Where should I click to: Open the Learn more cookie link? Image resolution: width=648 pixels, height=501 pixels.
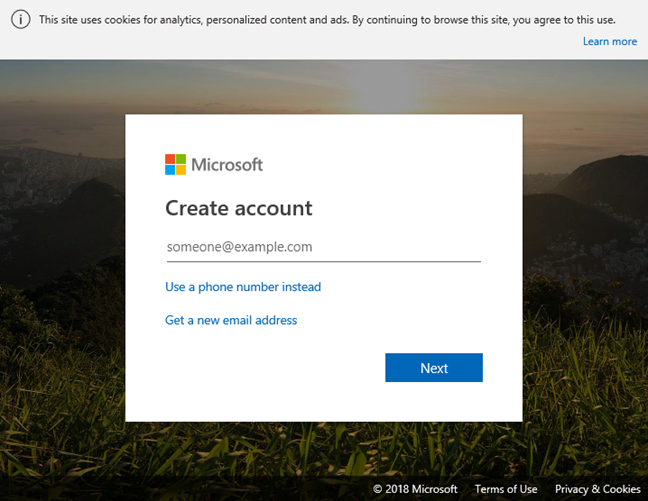coord(610,41)
